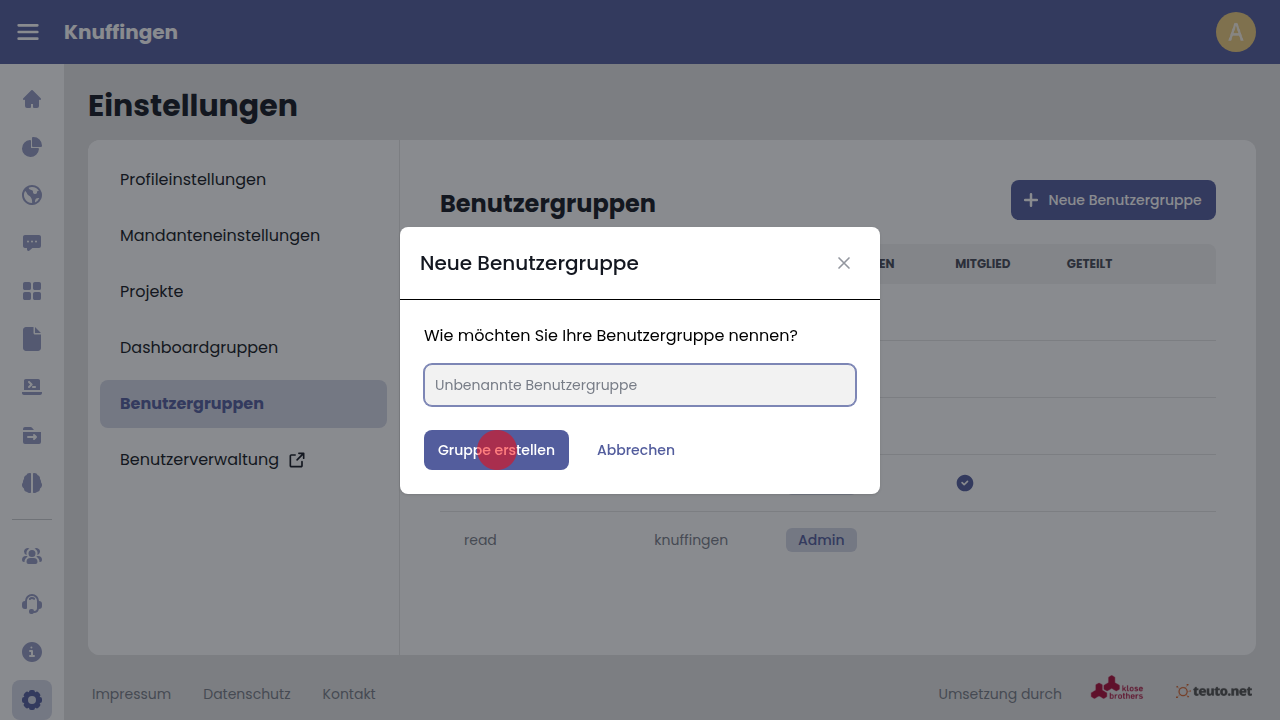Go to home via sidebar icon

(x=32, y=99)
